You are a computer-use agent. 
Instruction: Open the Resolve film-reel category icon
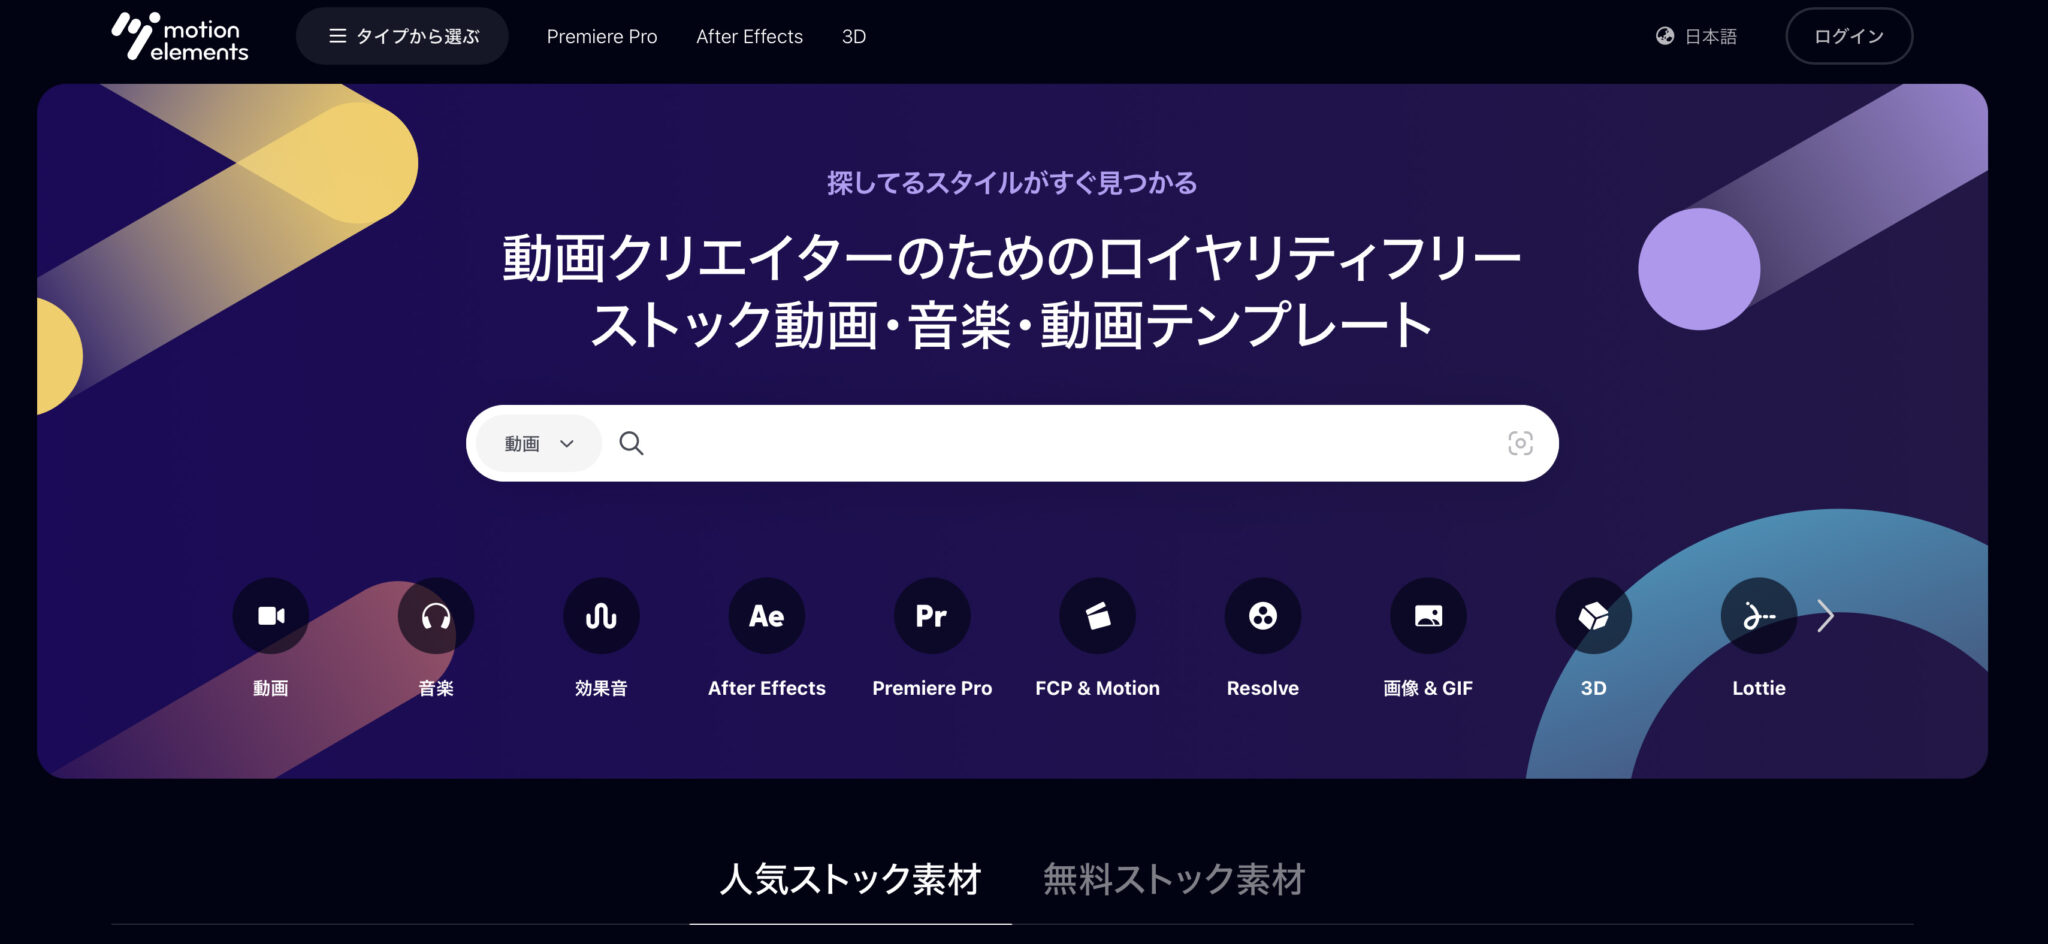(1262, 615)
